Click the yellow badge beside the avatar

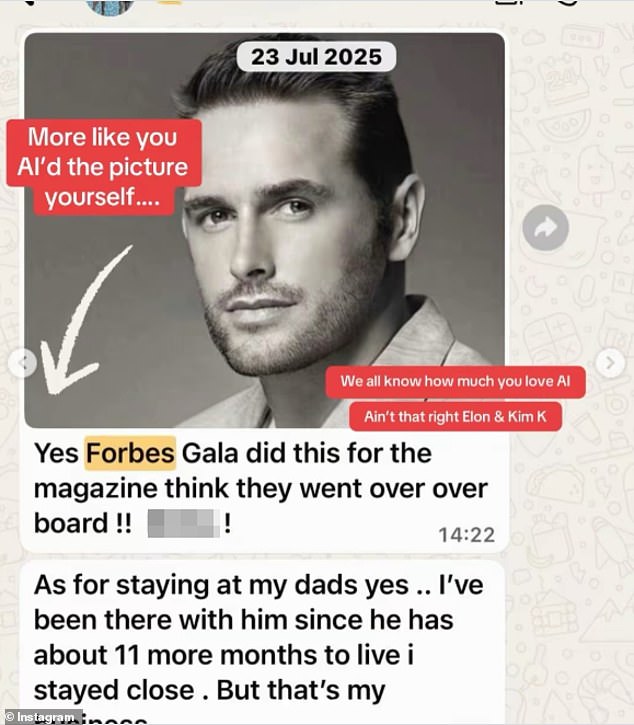tap(170, 2)
